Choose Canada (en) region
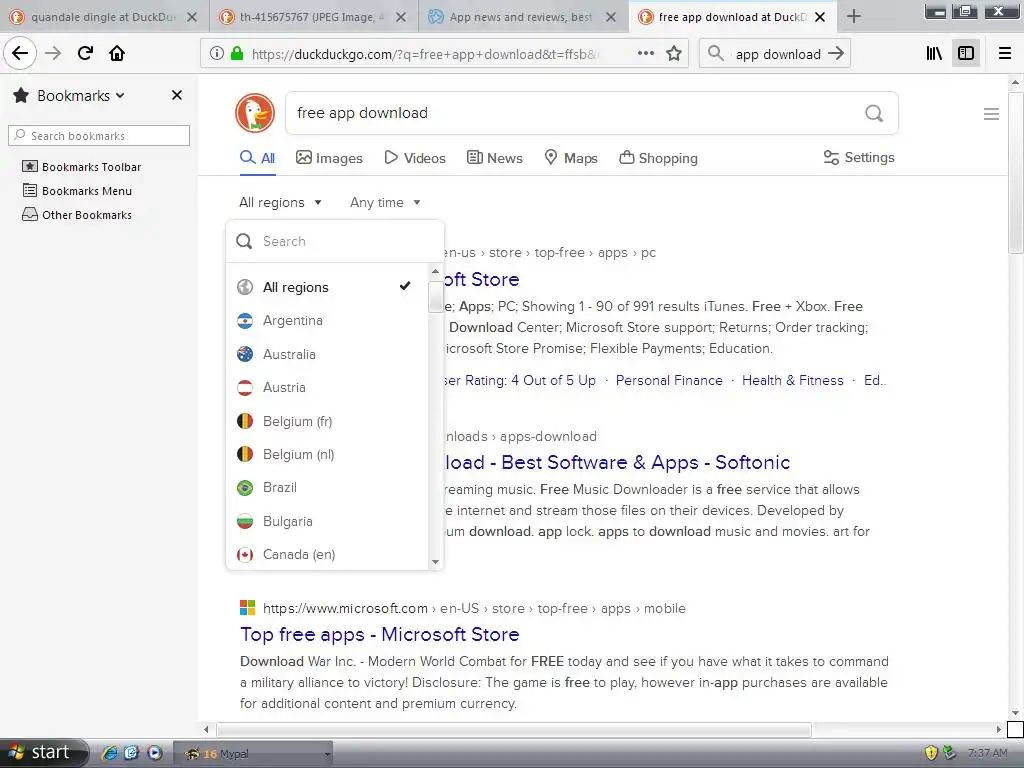The height and width of the screenshot is (768, 1024). (327, 554)
